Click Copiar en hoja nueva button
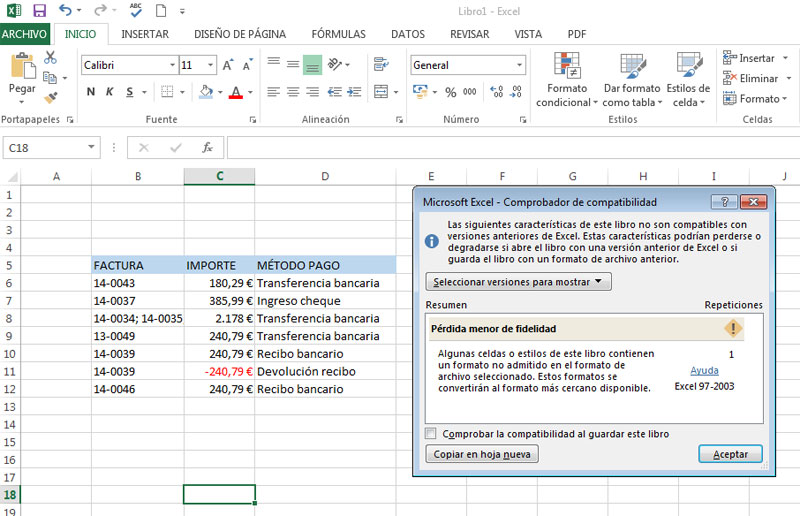 click(482, 454)
